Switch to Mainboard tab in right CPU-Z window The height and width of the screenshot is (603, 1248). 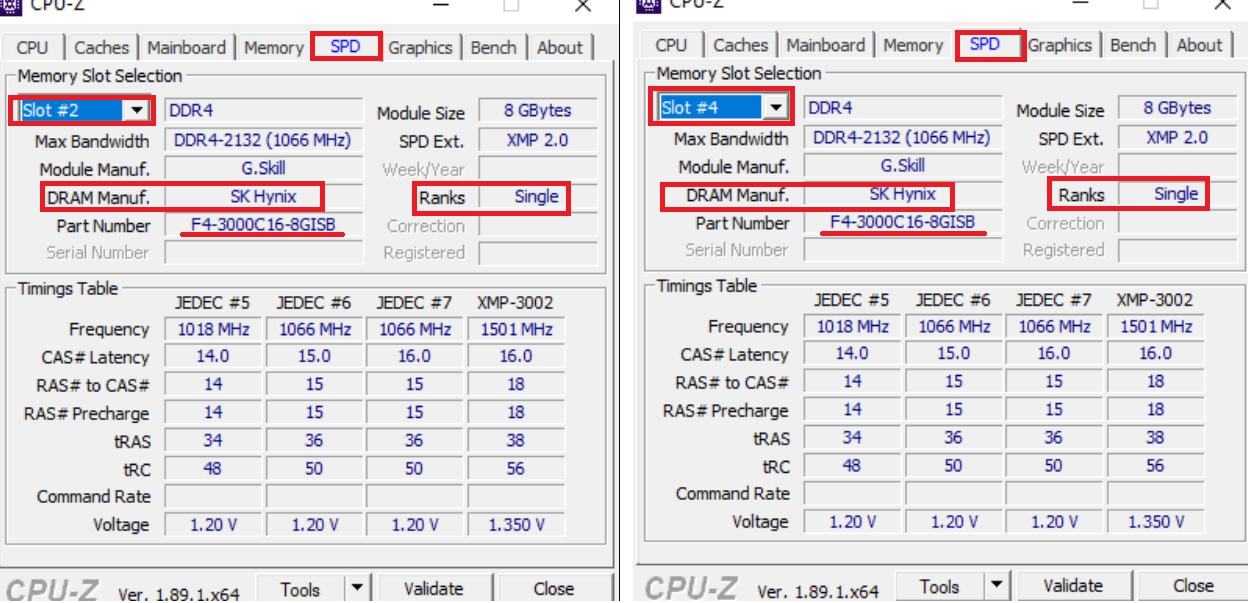tap(826, 45)
